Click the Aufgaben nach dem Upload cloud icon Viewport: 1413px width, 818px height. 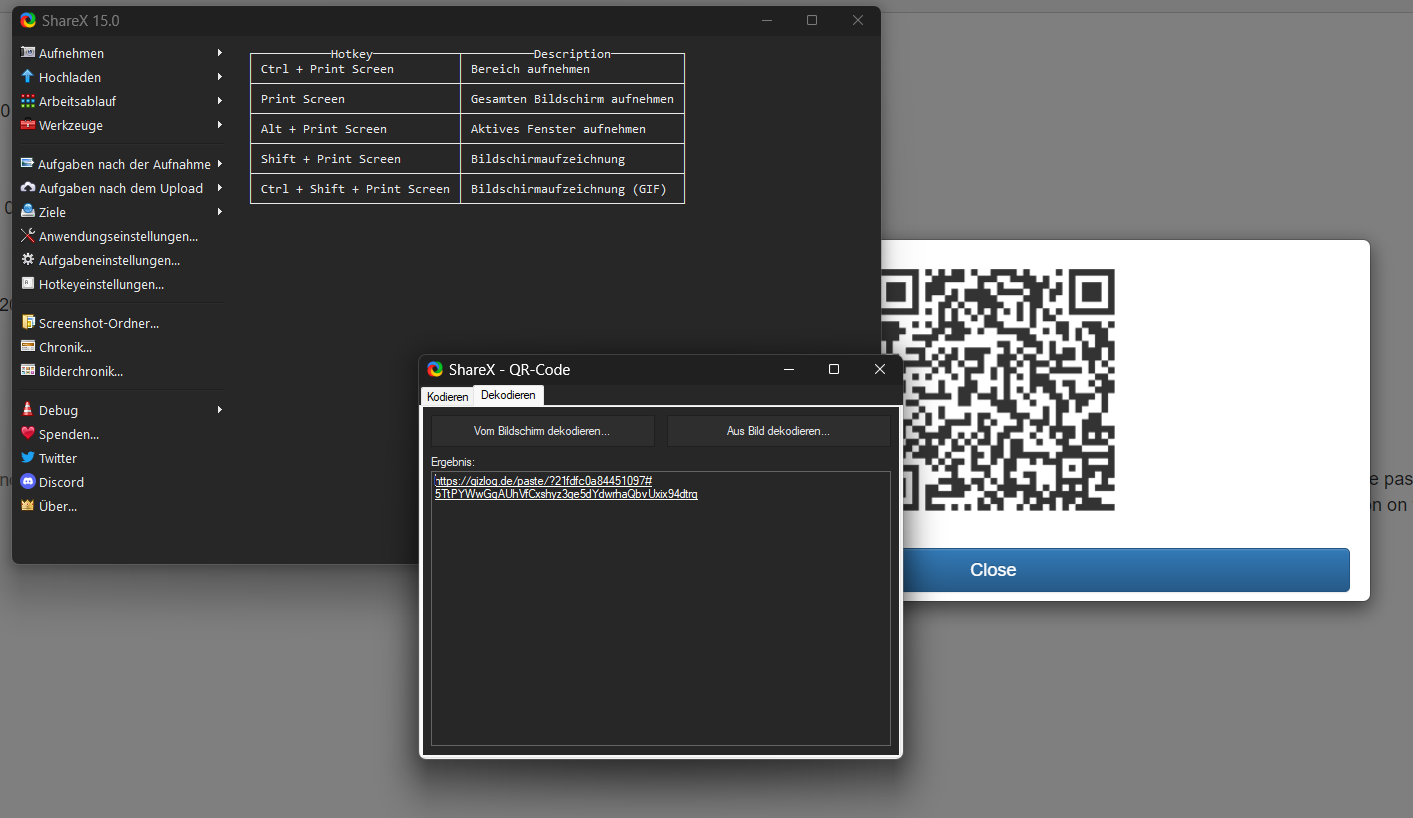point(28,188)
